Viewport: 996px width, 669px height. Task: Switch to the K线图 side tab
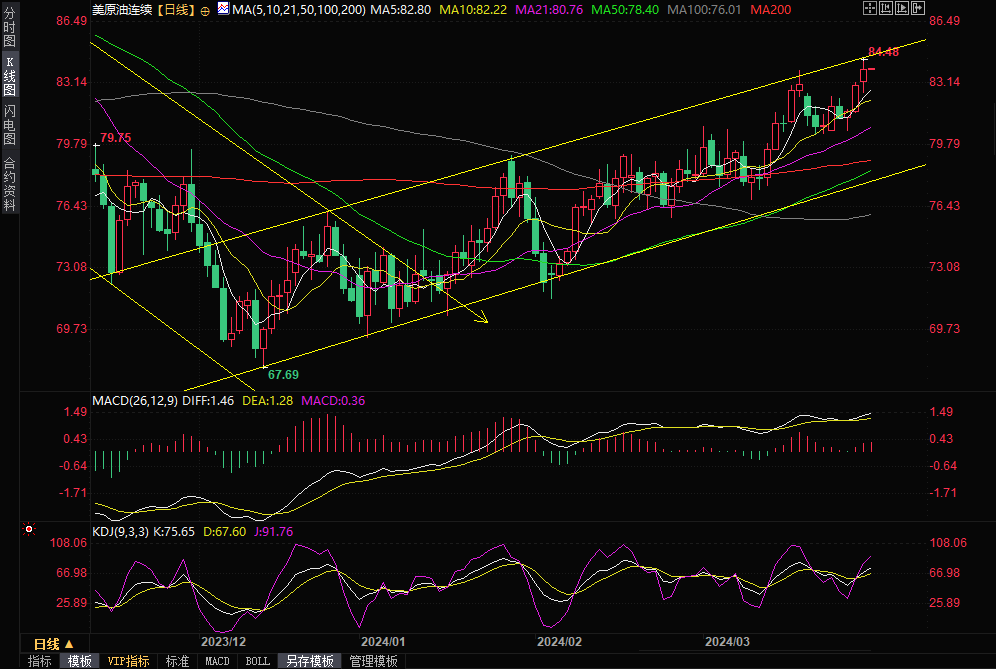point(10,76)
